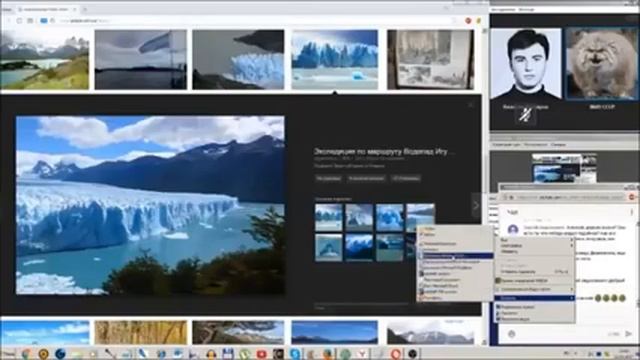Open the Yandex browser icon in the taskbar
The image size is (640, 360).
tap(362, 354)
